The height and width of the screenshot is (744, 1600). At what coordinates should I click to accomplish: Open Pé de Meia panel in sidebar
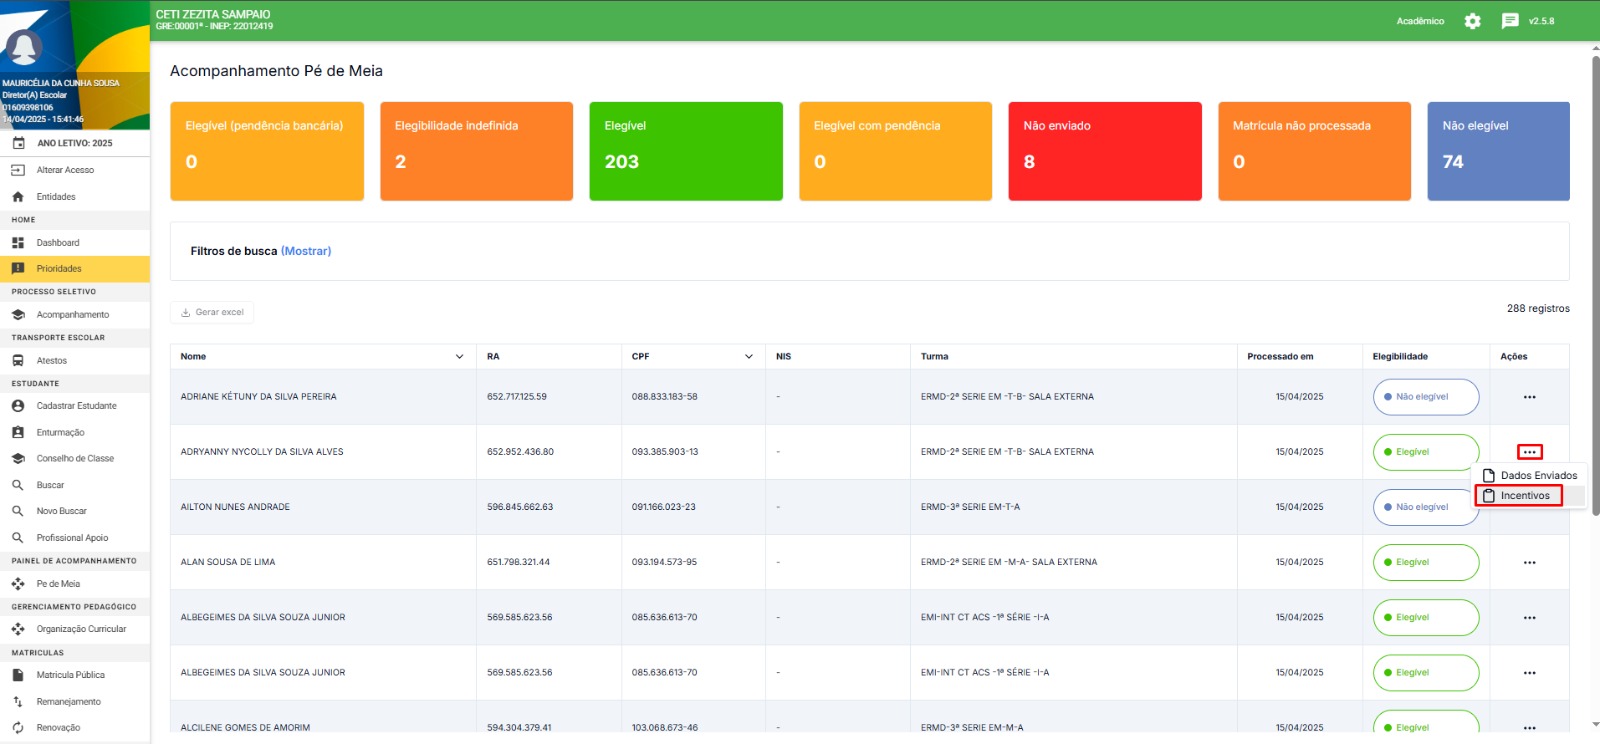[x=58, y=584]
